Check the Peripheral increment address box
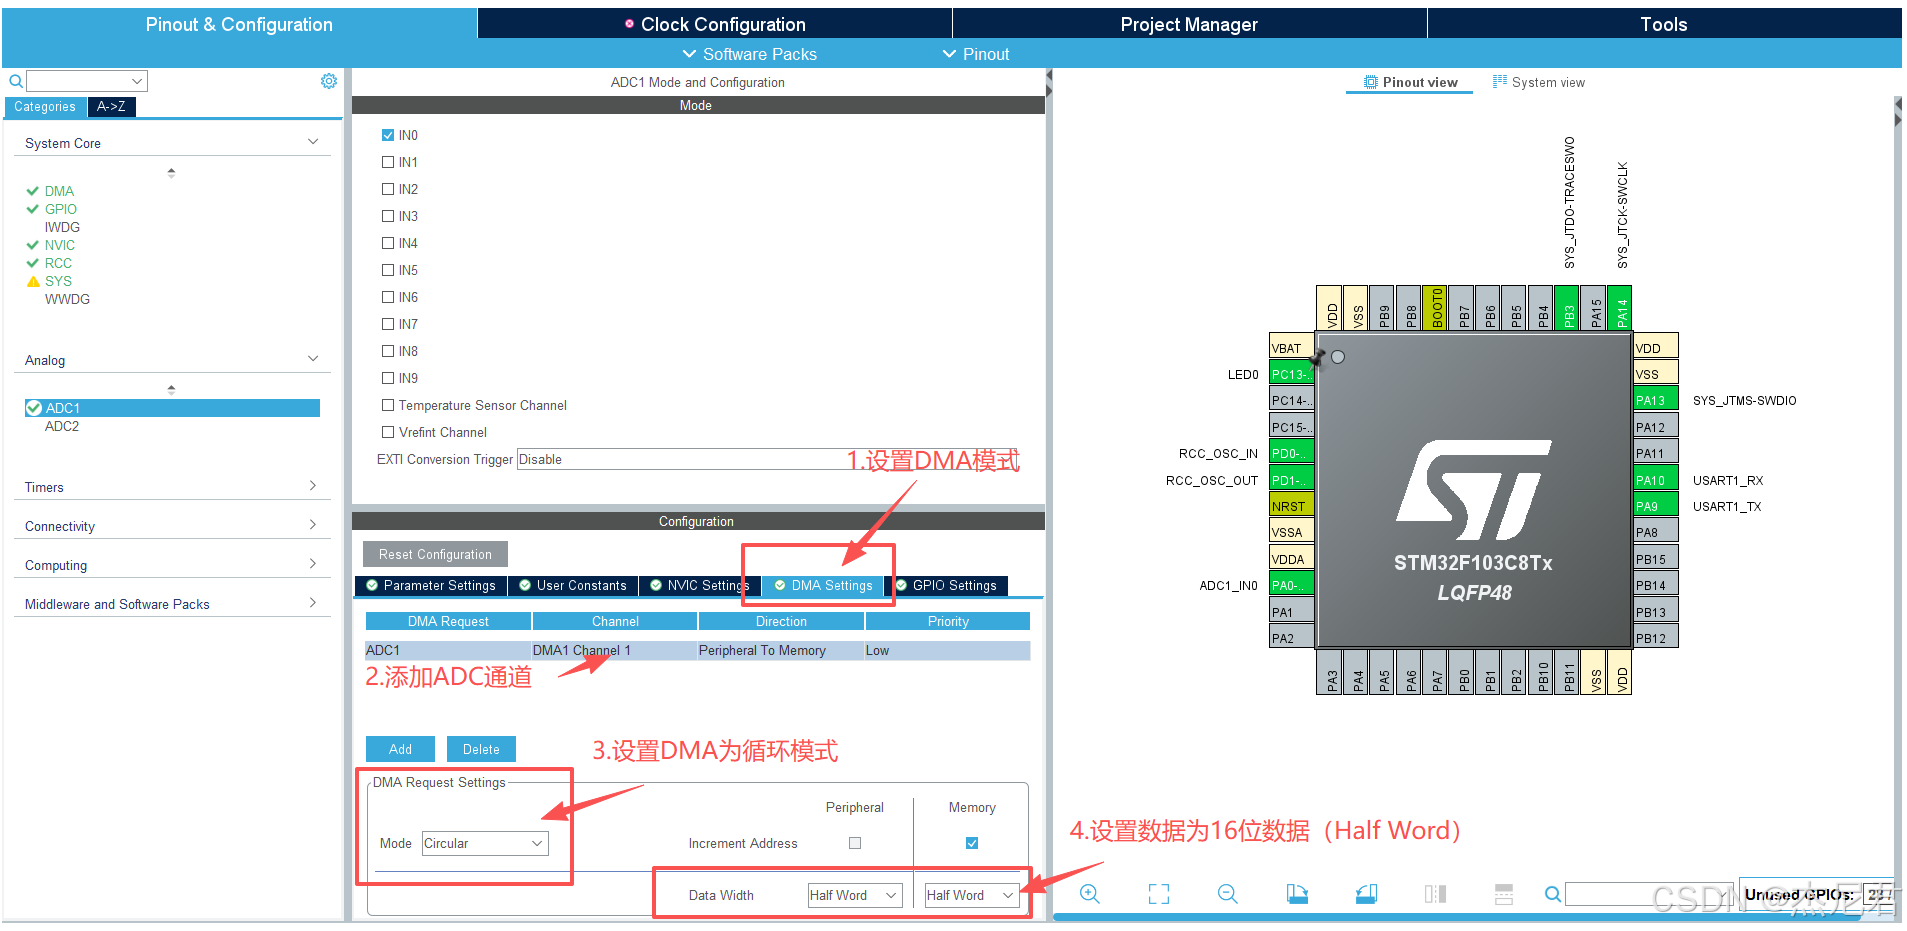The image size is (1907, 931). 855,843
